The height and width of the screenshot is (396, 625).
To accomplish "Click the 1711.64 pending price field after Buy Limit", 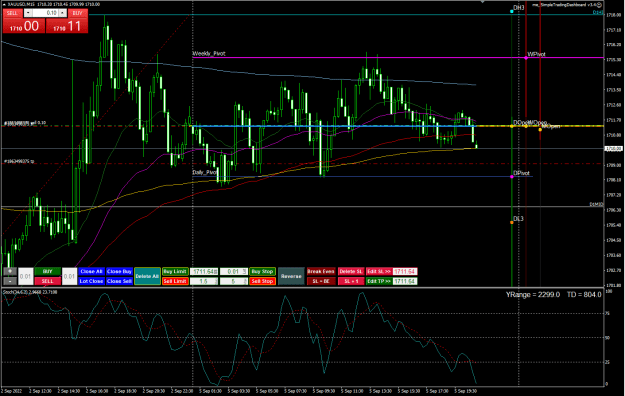I will pyautogui.click(x=204, y=272).
